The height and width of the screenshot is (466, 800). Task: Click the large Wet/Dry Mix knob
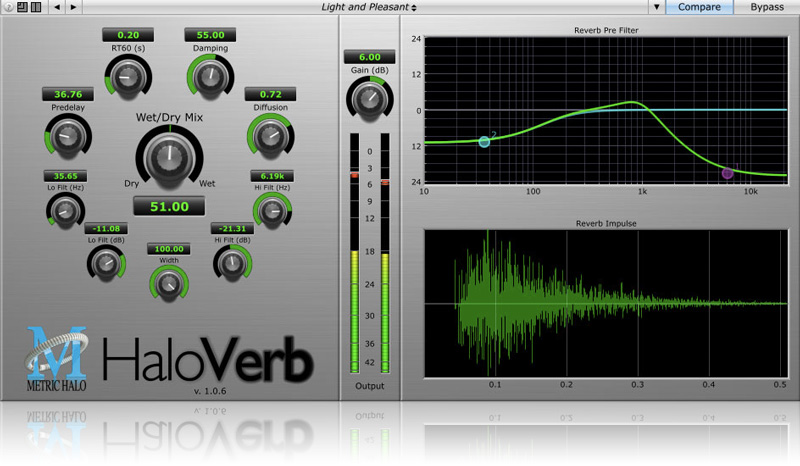[x=168, y=158]
